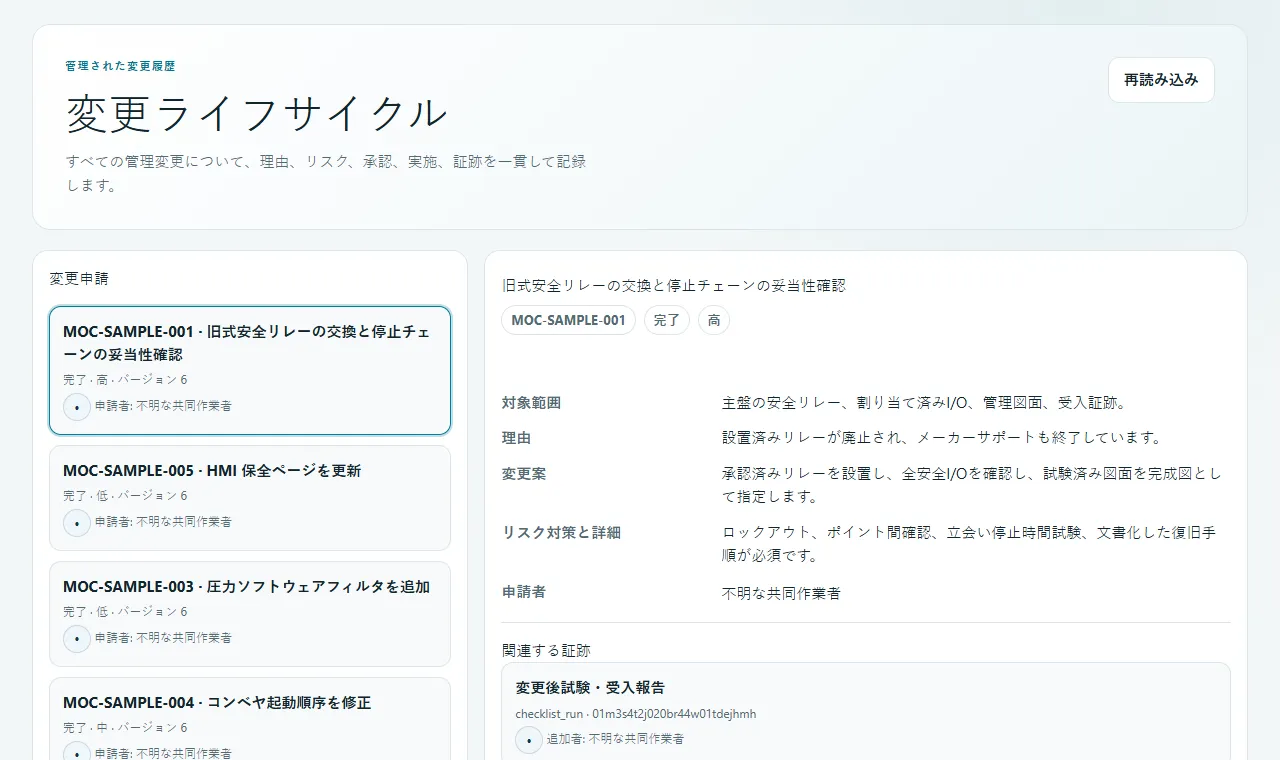Viewport: 1280px width, 760px height.
Task: Click the requester avatar icon on MOC-SAMPLE-003 card
Action: (77, 639)
